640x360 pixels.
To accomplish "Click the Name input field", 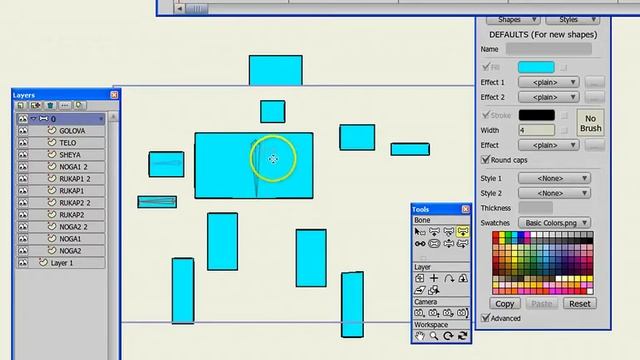I will pyautogui.click(x=549, y=49).
